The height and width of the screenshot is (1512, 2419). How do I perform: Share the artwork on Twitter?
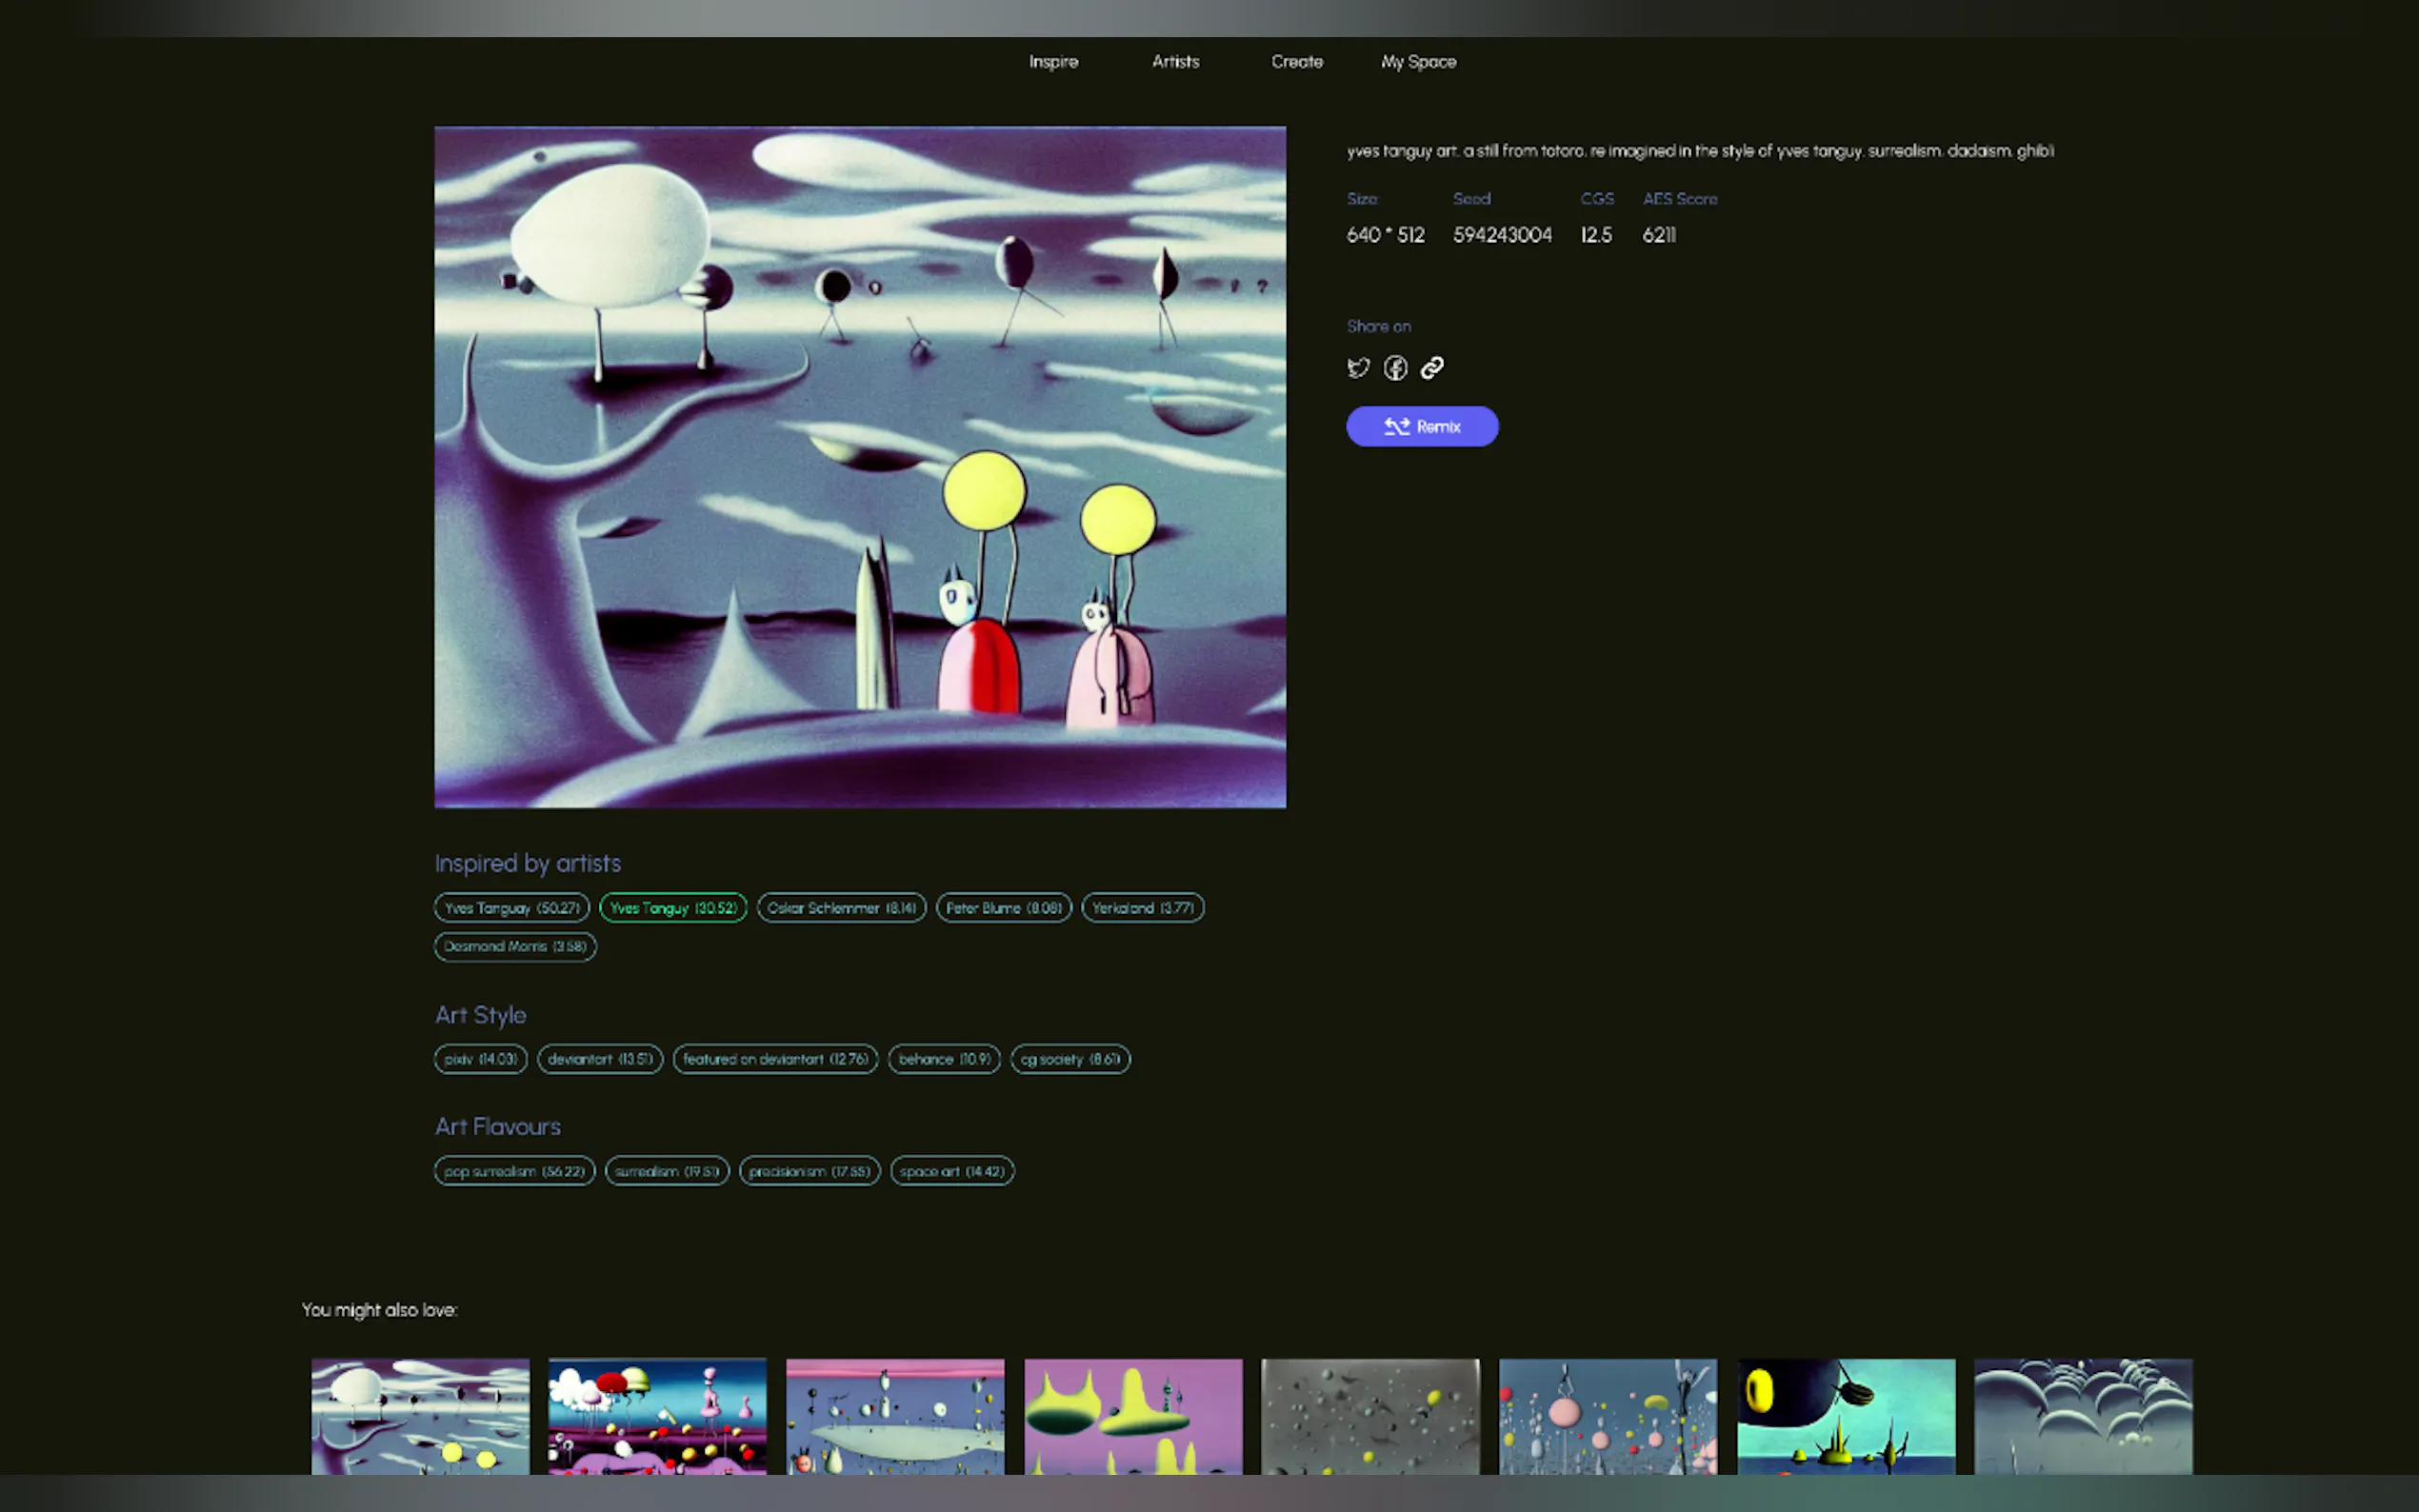click(1357, 368)
